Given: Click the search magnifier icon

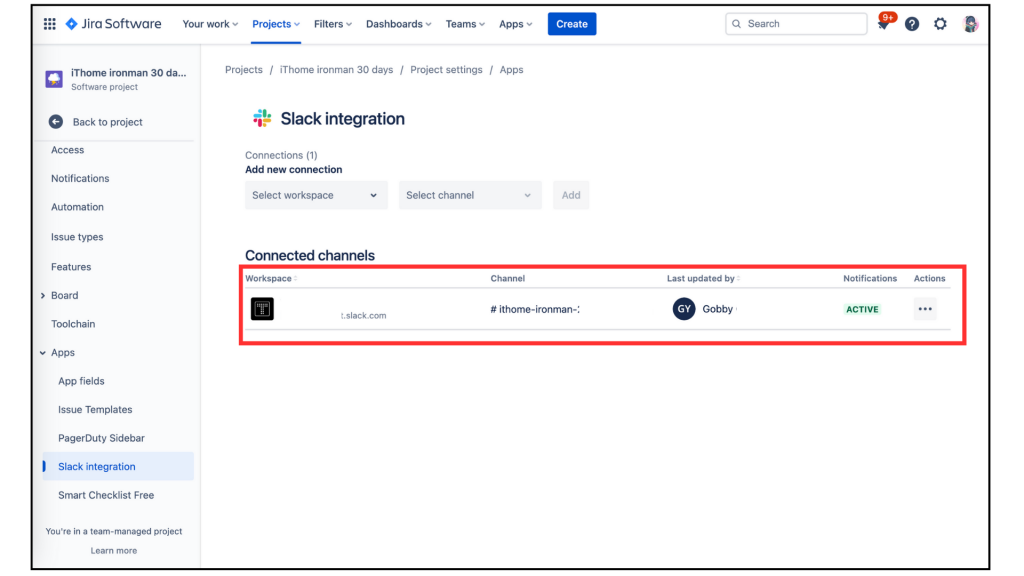Looking at the screenshot, I should [737, 24].
